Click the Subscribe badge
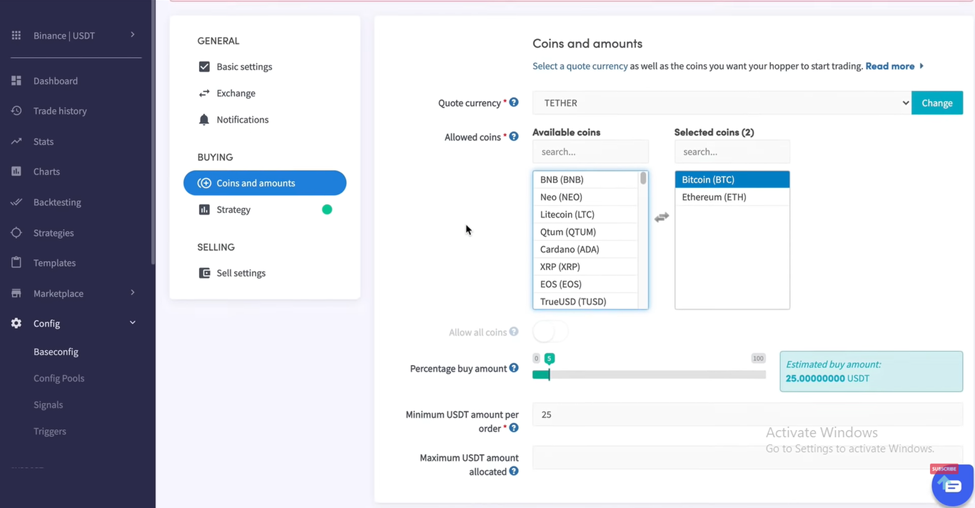 pyautogui.click(x=944, y=469)
